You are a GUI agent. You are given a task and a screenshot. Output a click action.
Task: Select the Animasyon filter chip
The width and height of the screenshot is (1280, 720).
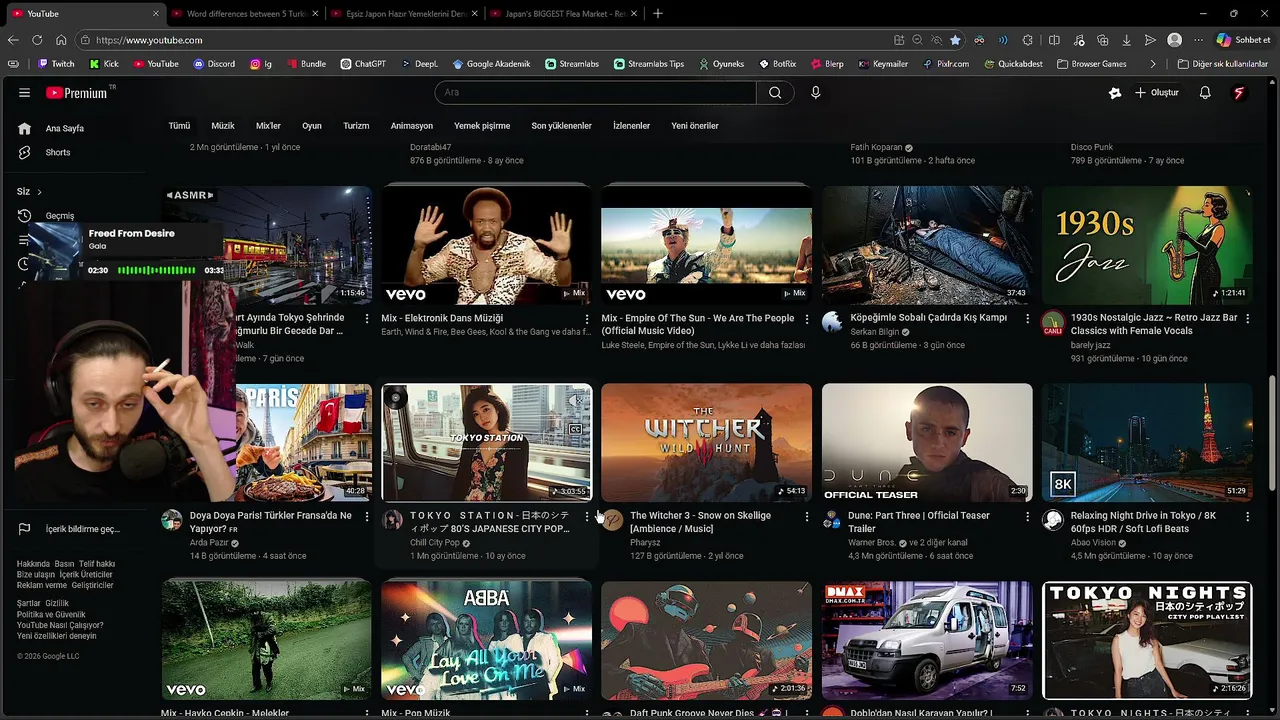[x=412, y=126]
